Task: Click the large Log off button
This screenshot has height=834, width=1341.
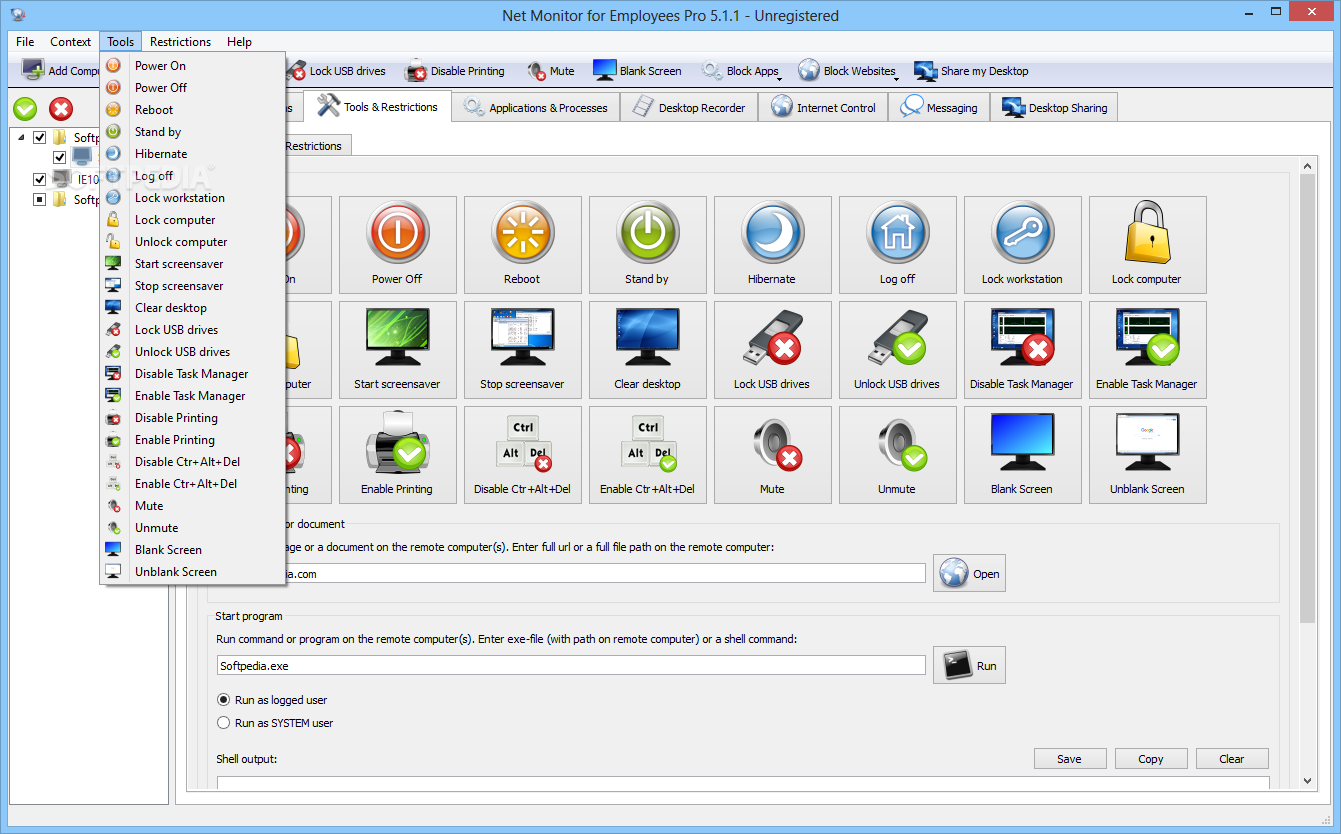Action: 897,244
